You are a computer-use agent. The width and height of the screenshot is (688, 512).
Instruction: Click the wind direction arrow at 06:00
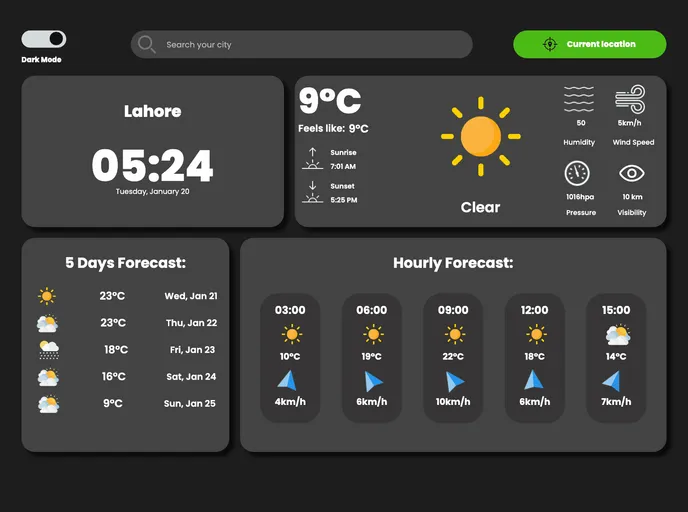click(x=373, y=381)
